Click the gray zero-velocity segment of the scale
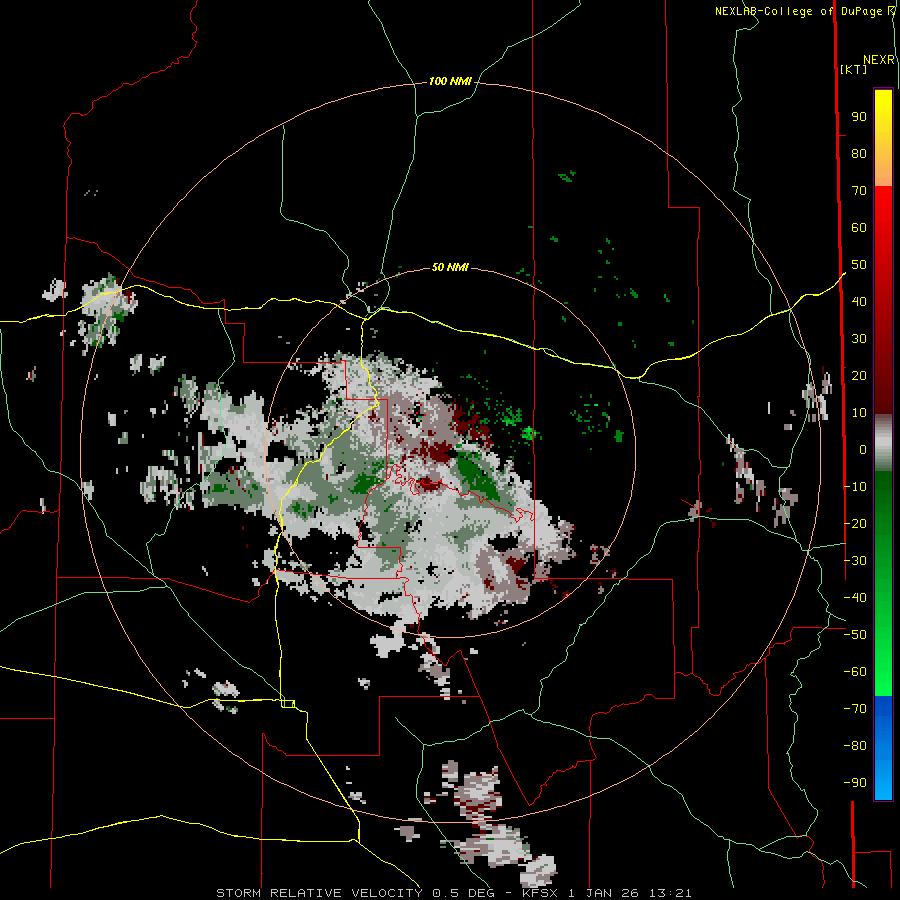 (x=883, y=443)
